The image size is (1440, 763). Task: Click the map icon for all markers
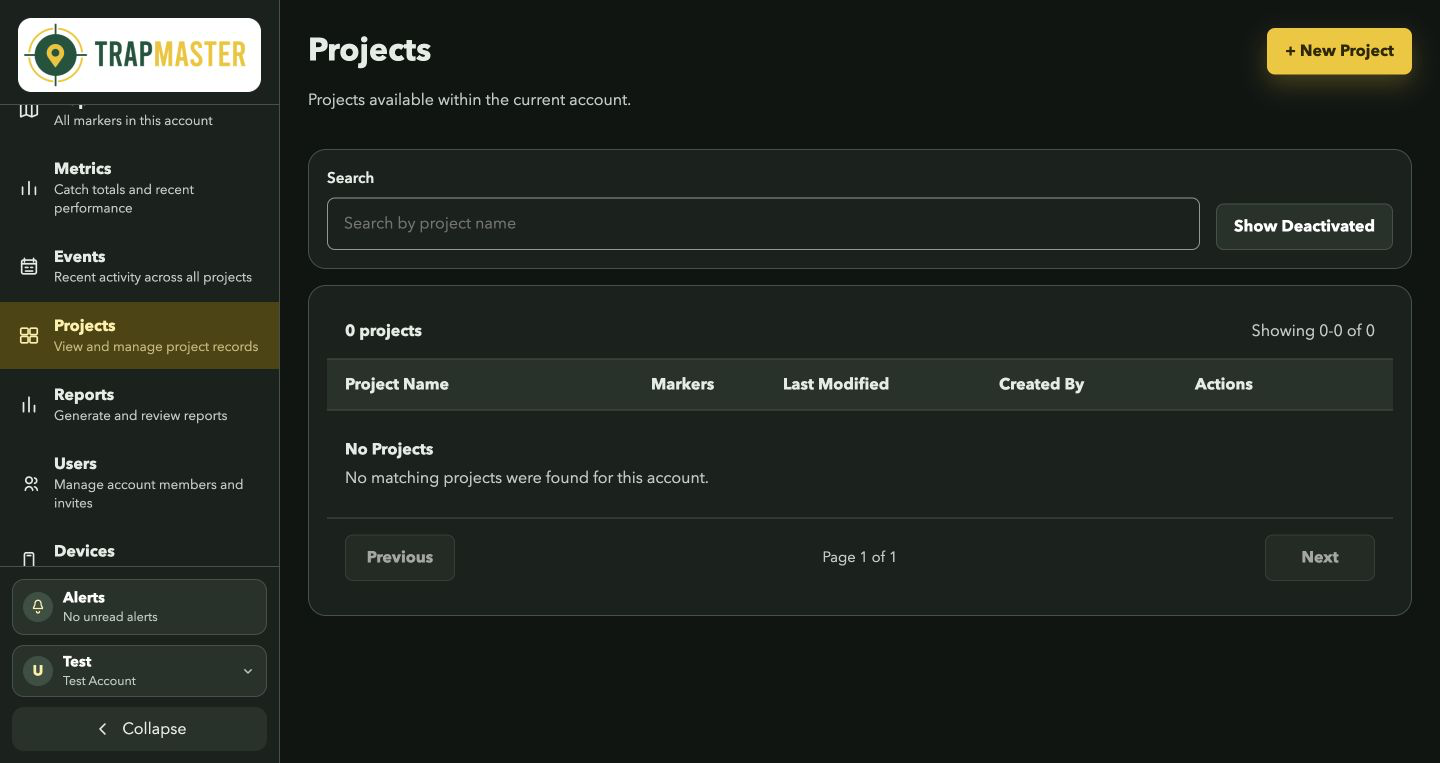(x=29, y=111)
